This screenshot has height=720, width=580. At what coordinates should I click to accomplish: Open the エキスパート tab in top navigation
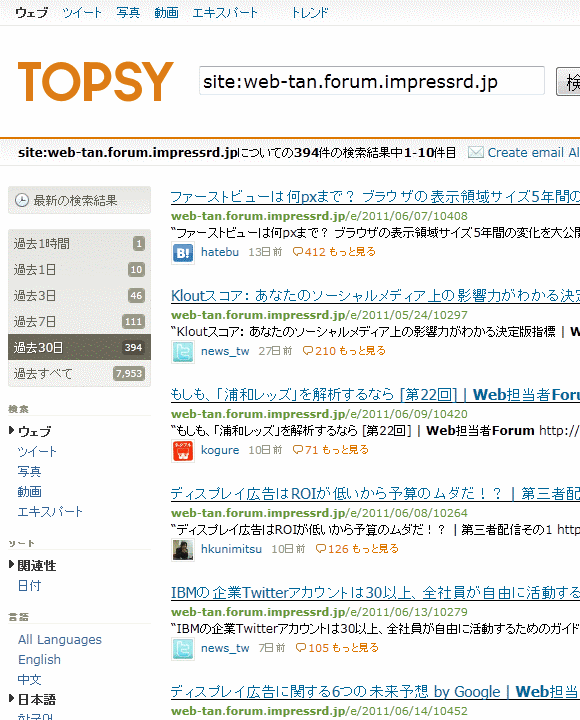225,13
